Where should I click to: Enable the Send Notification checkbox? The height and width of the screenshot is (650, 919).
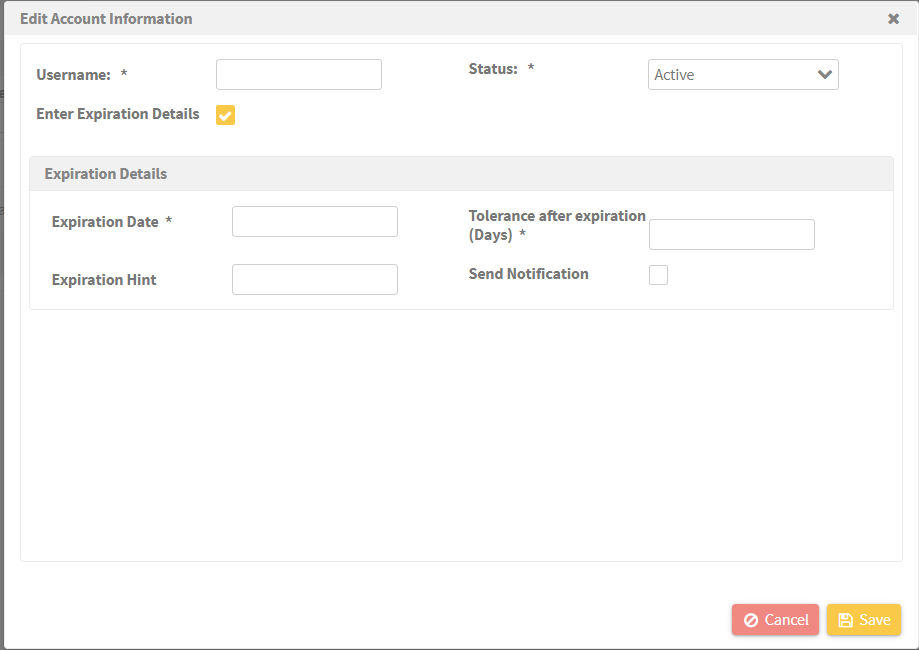pos(658,275)
